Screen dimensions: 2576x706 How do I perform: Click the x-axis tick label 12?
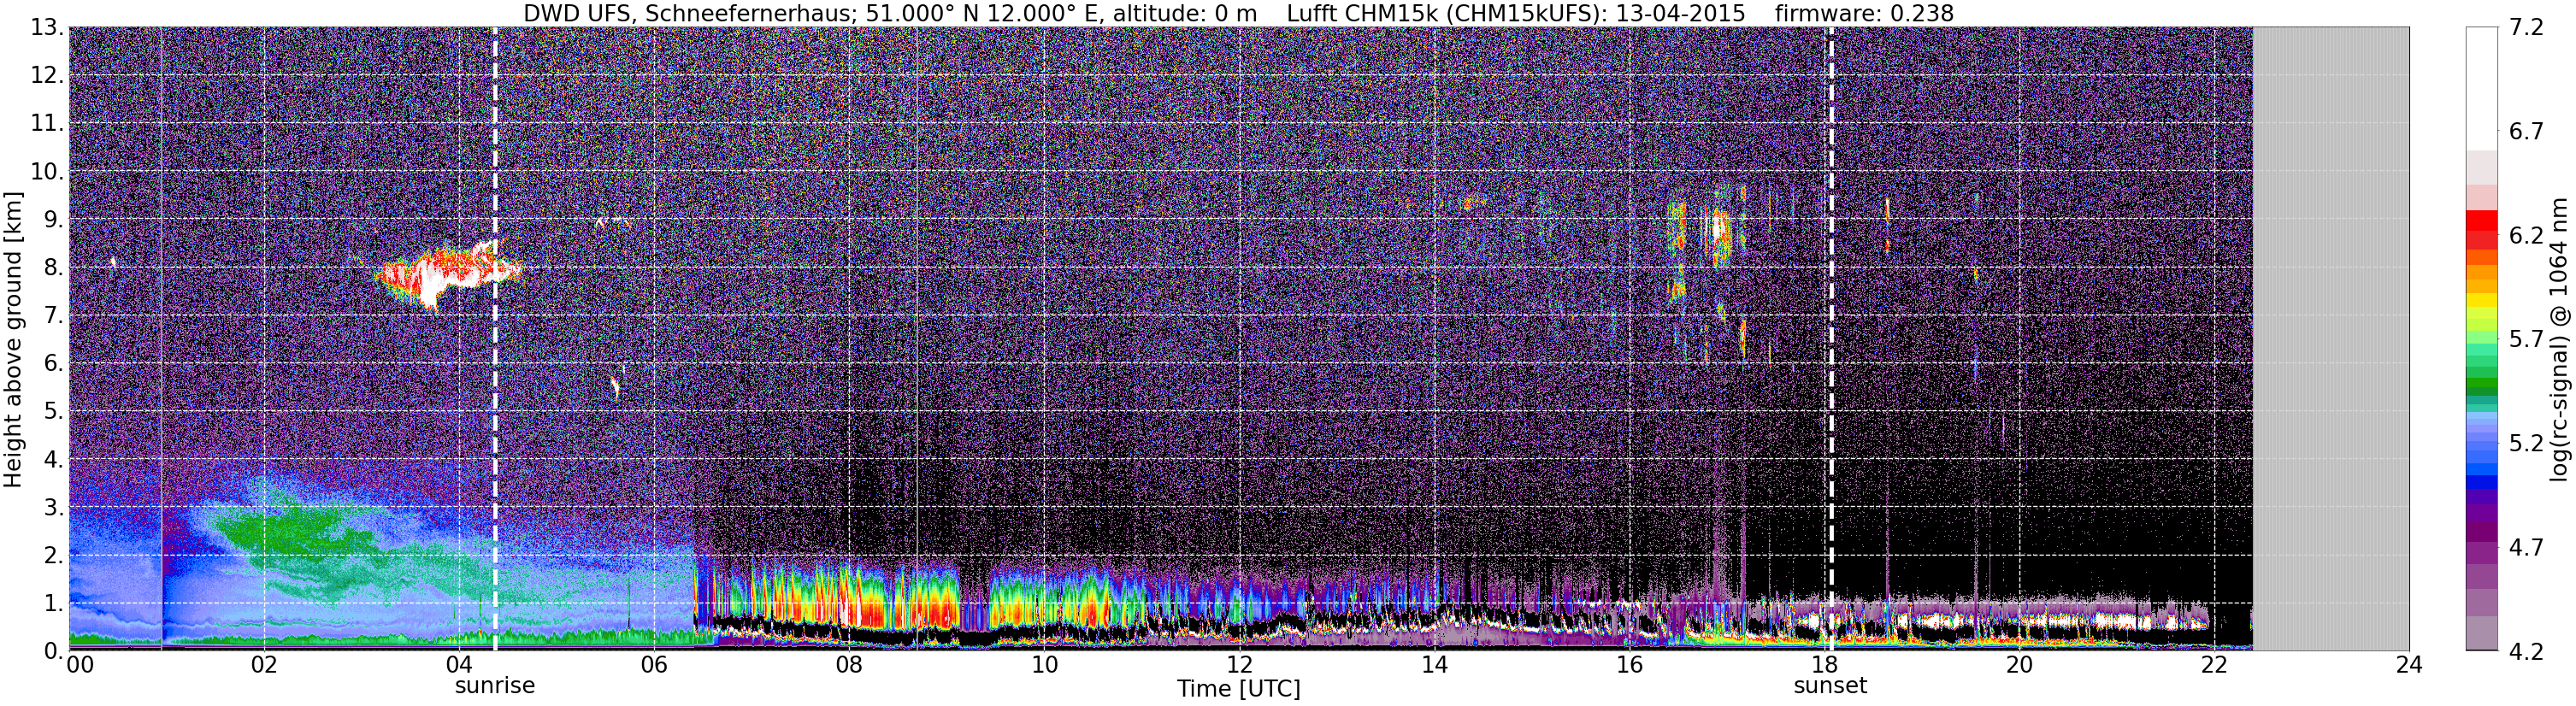pos(1238,665)
